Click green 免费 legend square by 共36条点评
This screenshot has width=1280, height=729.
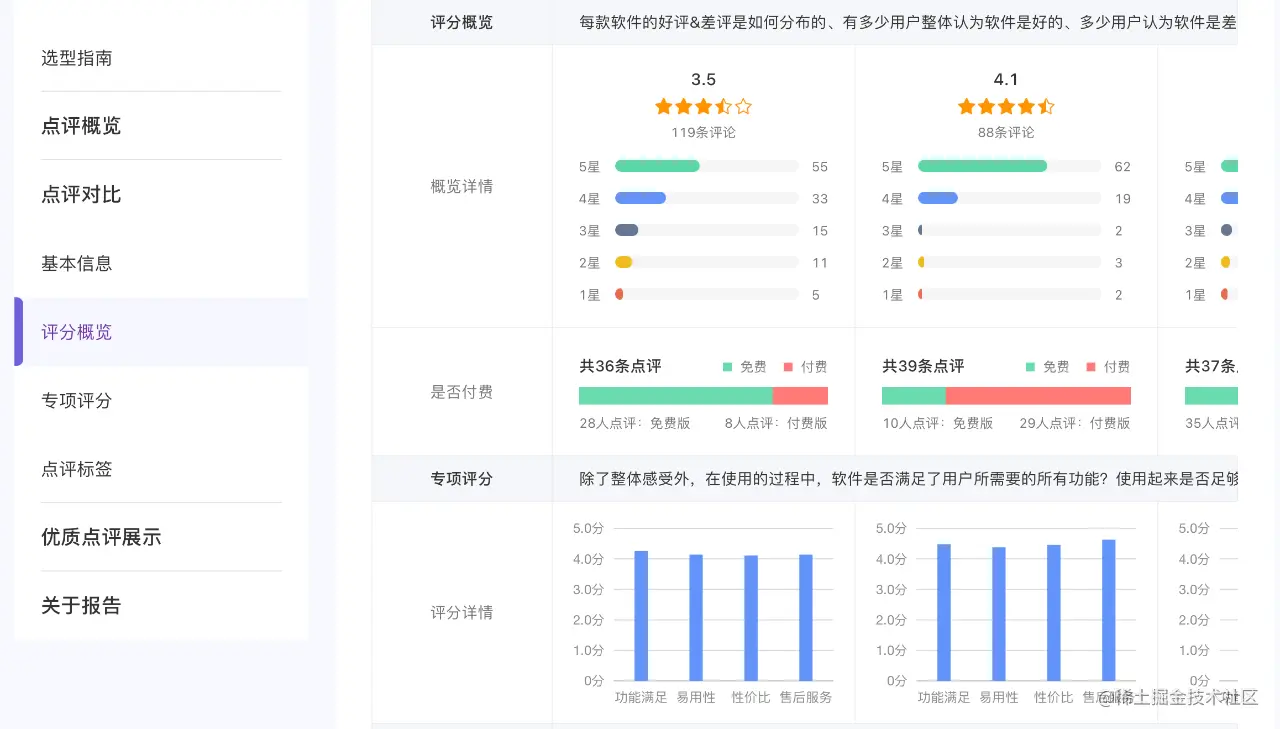tap(727, 367)
